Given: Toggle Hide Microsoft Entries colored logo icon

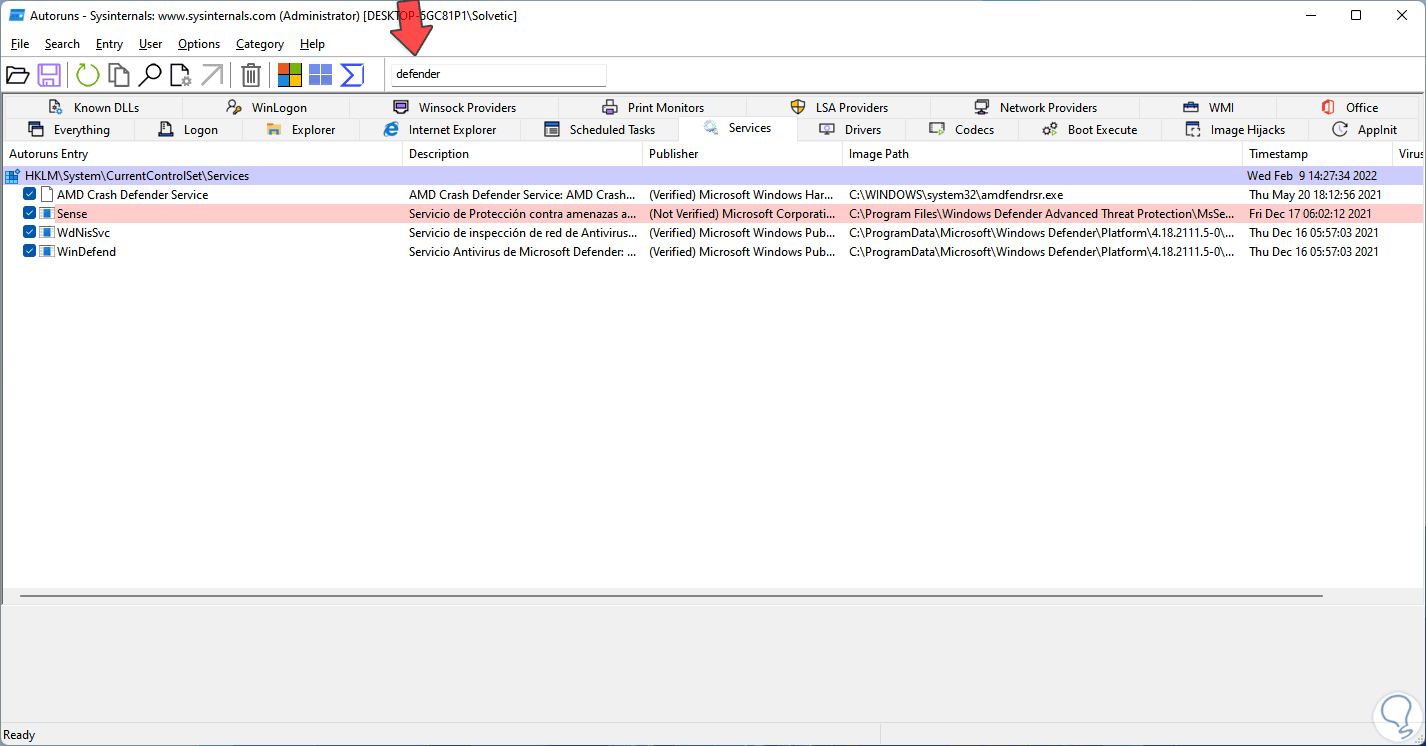Looking at the screenshot, I should [x=290, y=75].
